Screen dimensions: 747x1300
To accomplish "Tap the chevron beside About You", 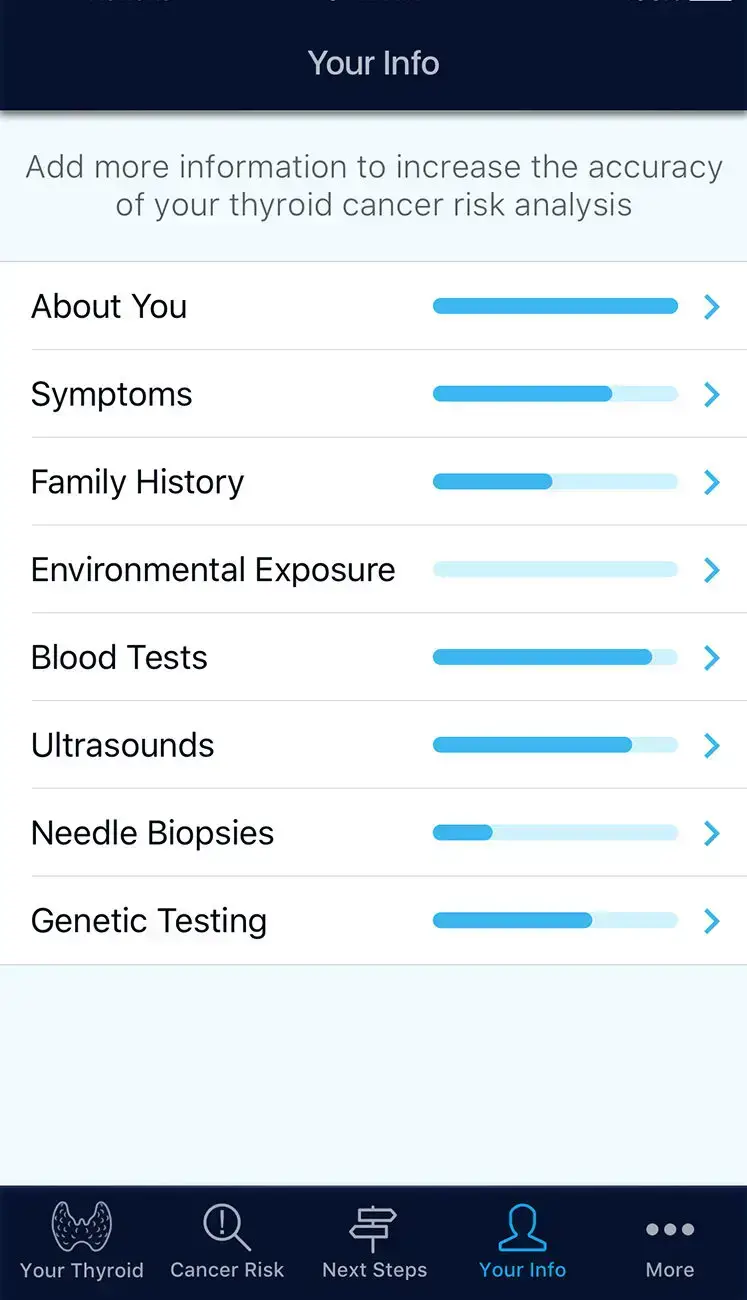I will [712, 307].
